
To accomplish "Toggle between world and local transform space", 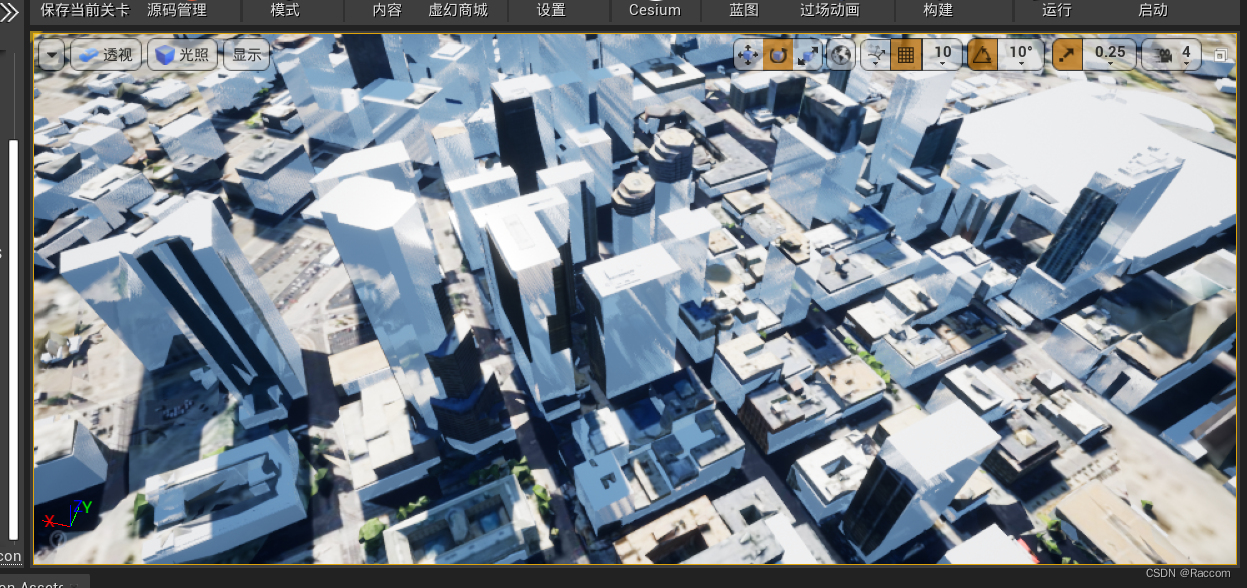I will (840, 55).
